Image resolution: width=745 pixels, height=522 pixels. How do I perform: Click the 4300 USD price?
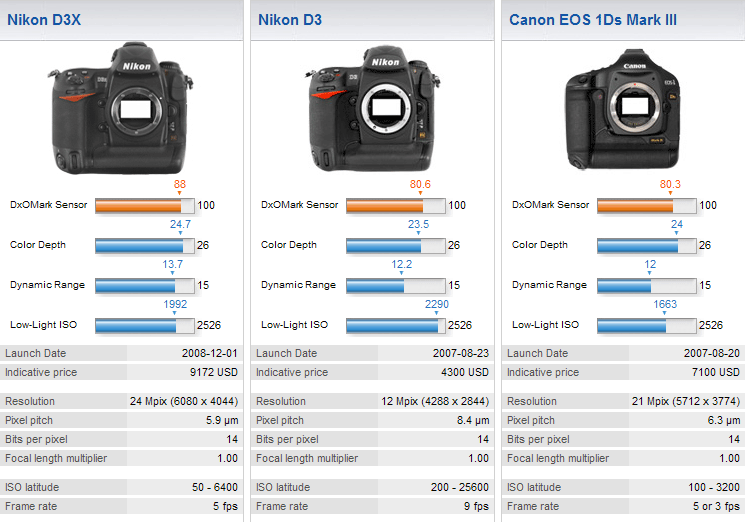click(x=465, y=372)
